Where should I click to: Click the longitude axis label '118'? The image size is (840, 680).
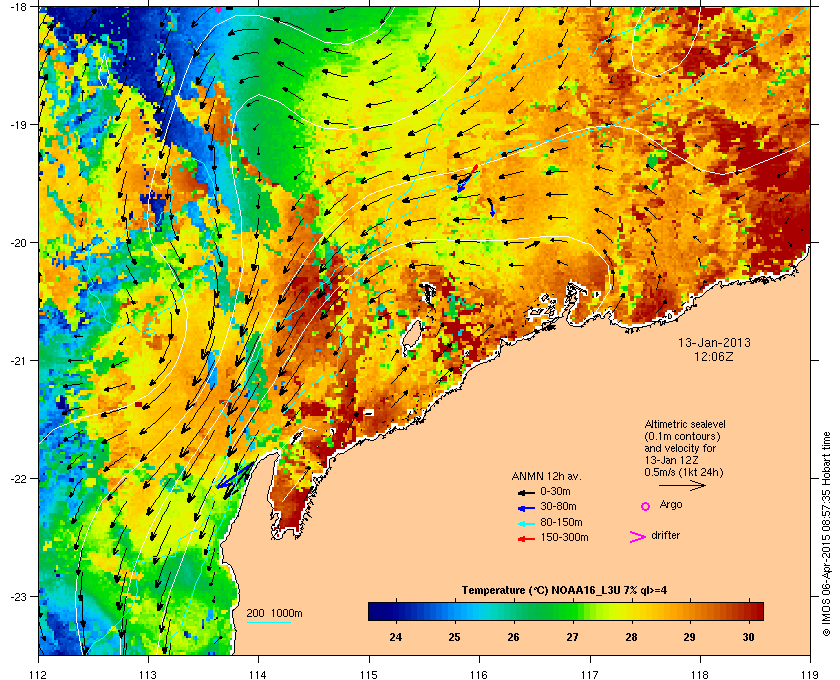click(700, 675)
